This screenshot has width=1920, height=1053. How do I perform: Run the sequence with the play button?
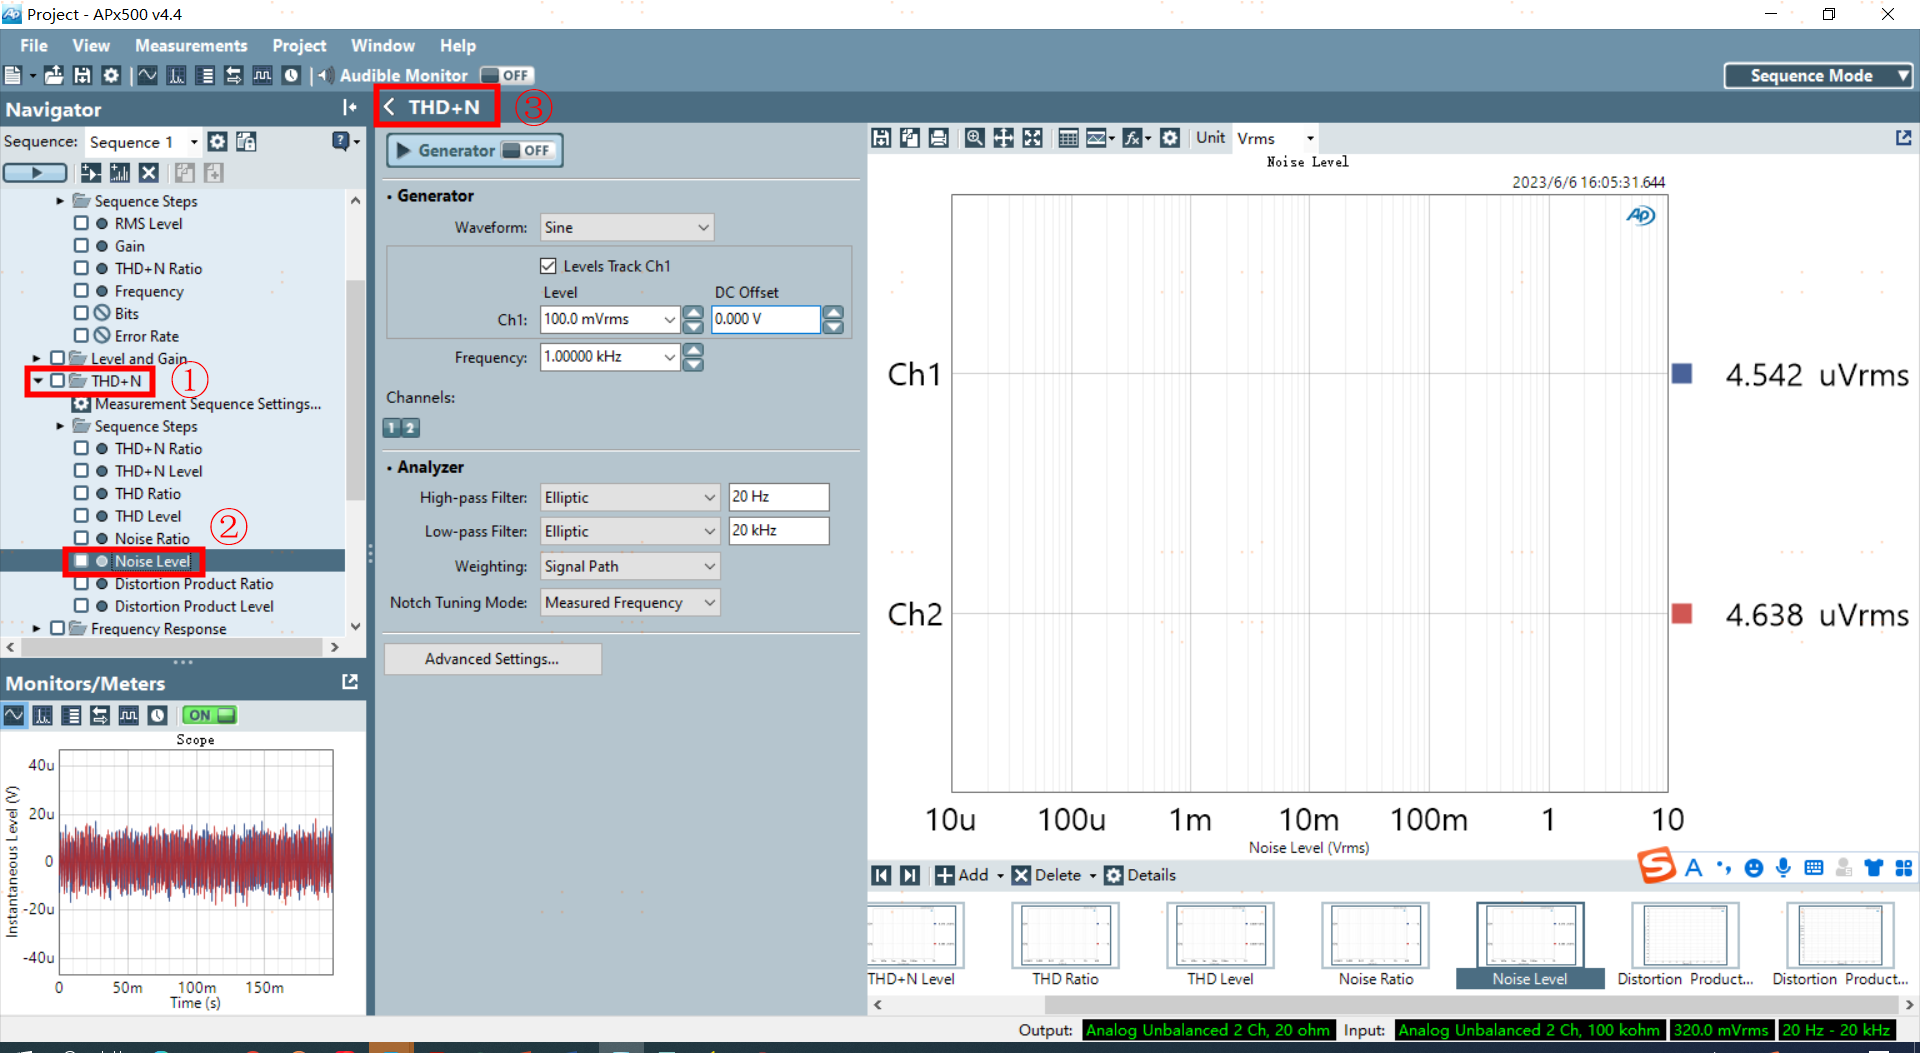(35, 173)
